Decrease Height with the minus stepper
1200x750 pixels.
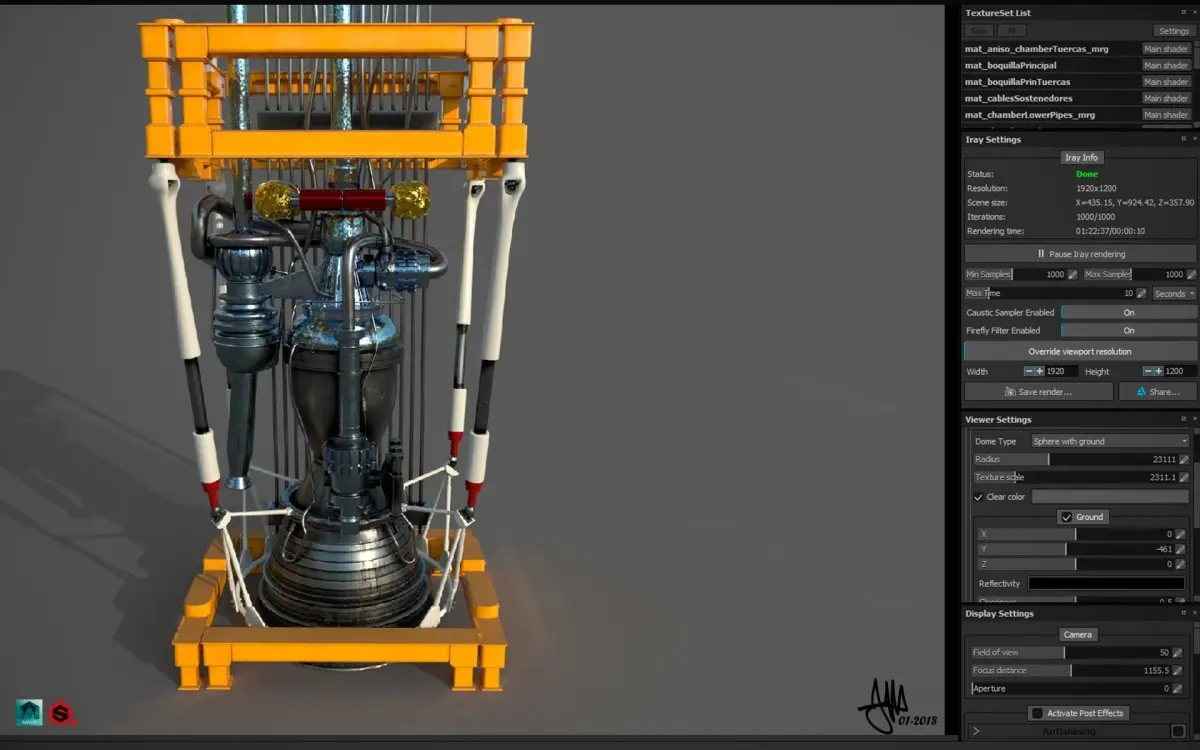(1148, 371)
